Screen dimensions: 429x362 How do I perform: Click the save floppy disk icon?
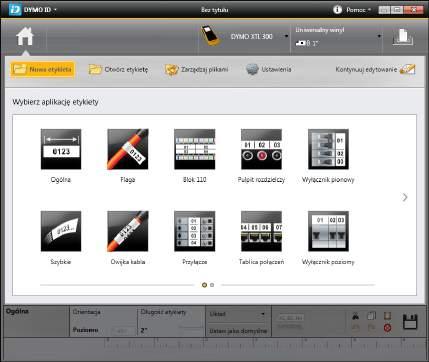pos(410,322)
